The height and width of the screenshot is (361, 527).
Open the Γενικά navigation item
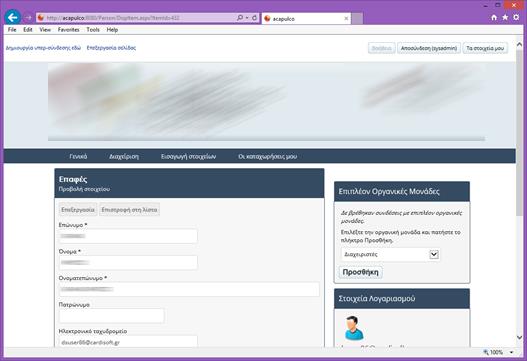(x=78, y=156)
